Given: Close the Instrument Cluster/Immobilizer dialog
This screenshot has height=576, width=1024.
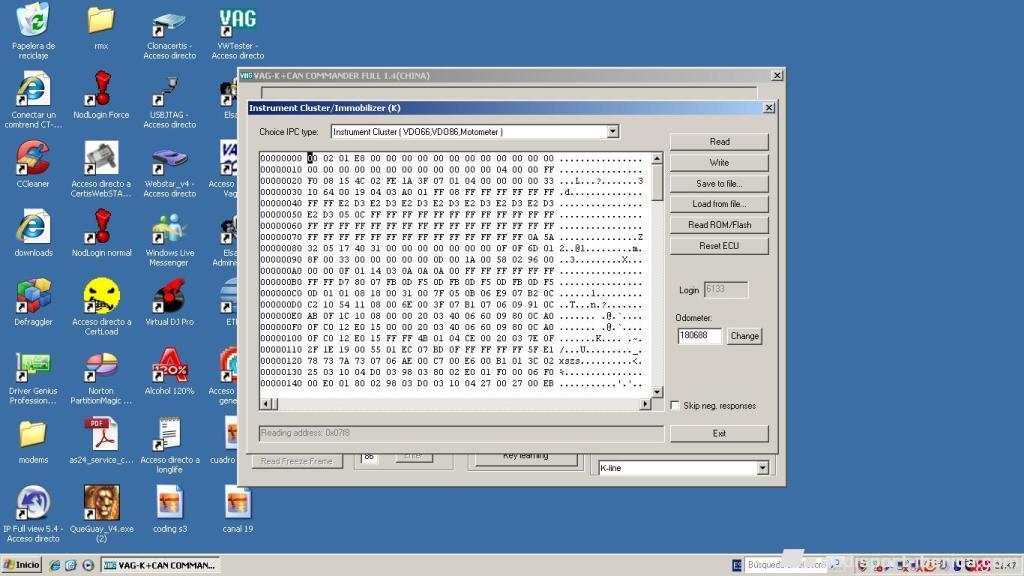Looking at the screenshot, I should pyautogui.click(x=769, y=108).
